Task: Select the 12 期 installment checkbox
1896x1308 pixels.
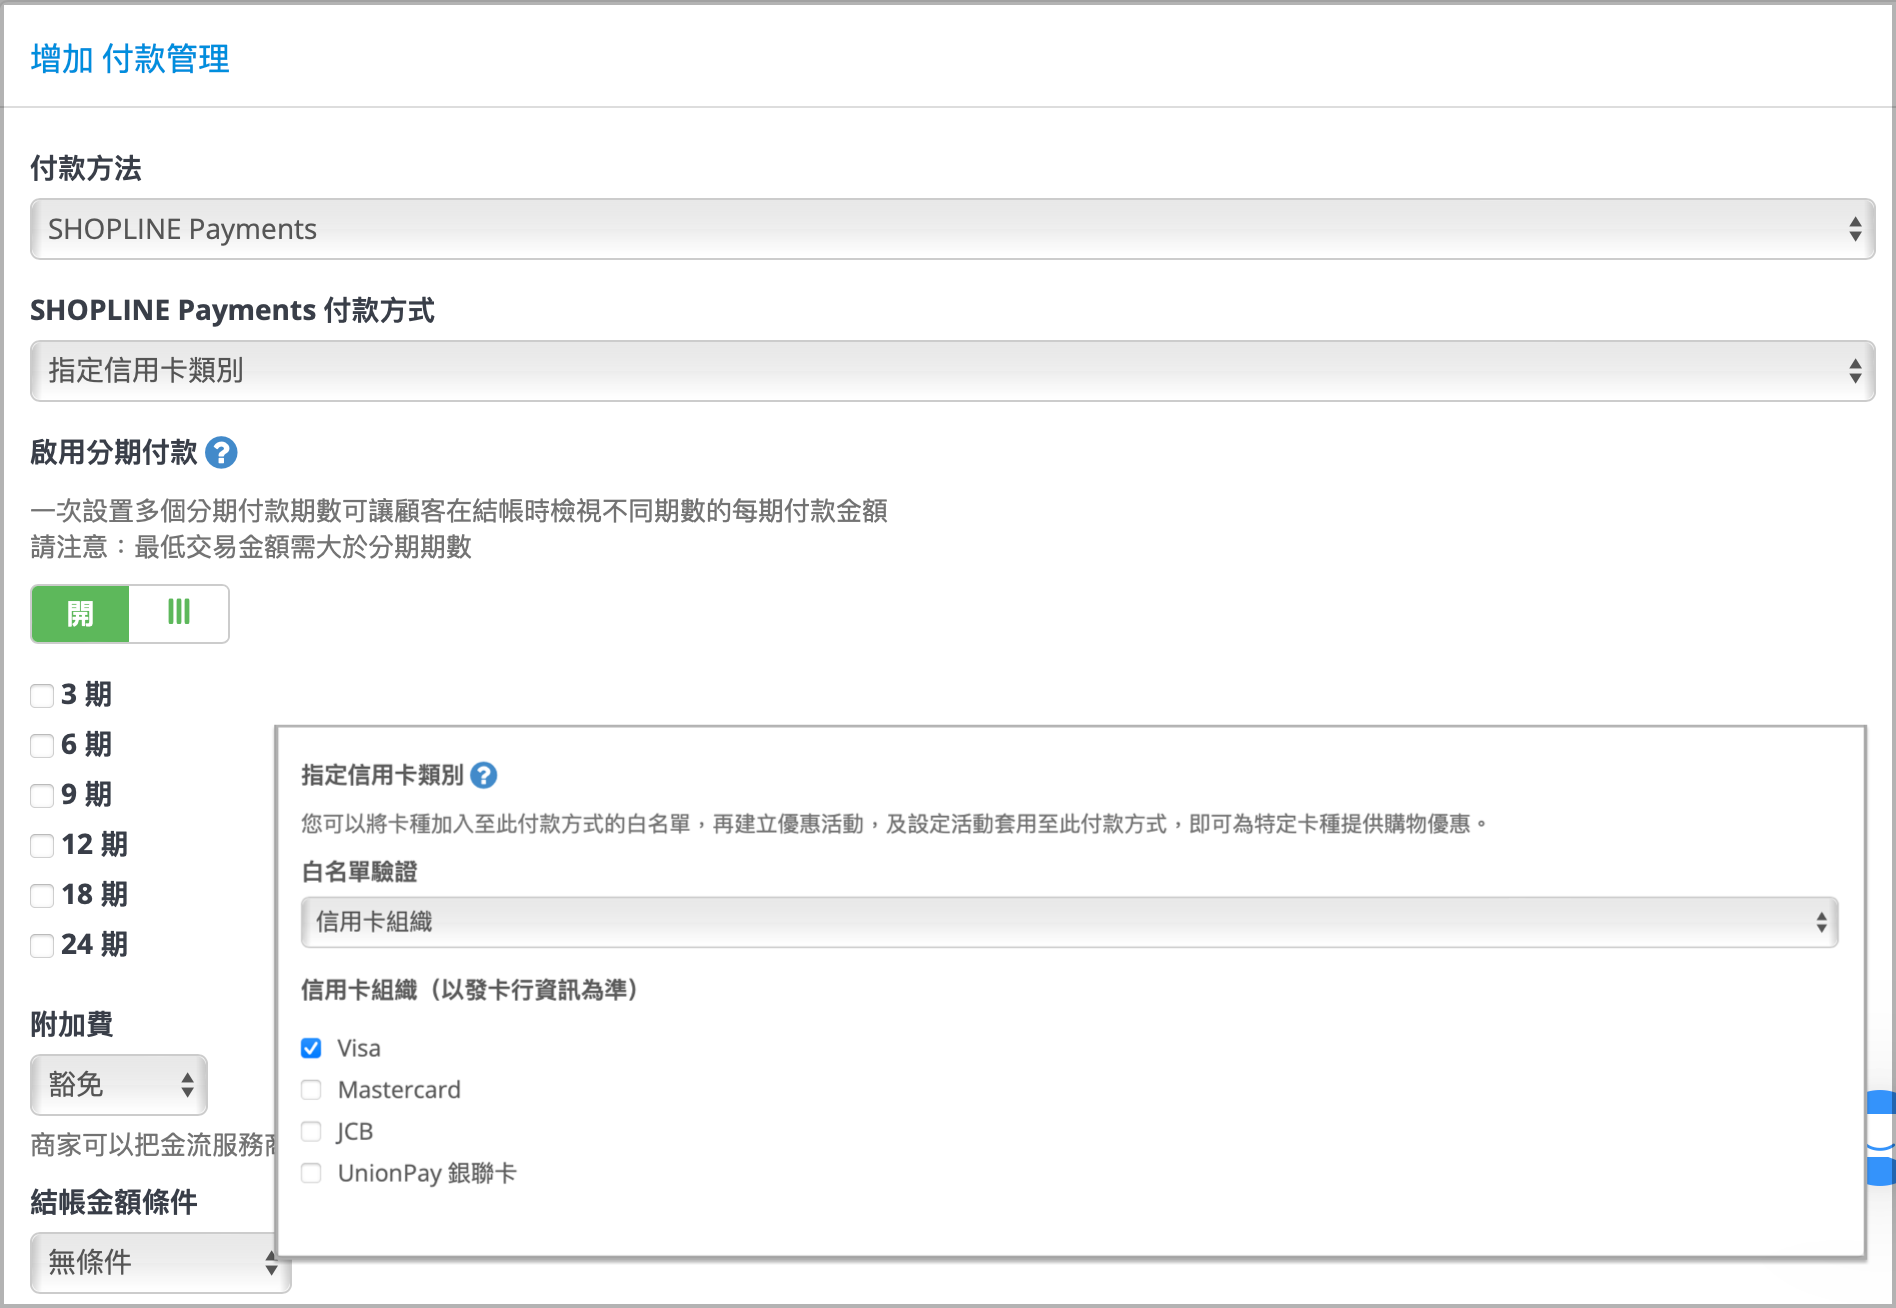Action: point(42,845)
